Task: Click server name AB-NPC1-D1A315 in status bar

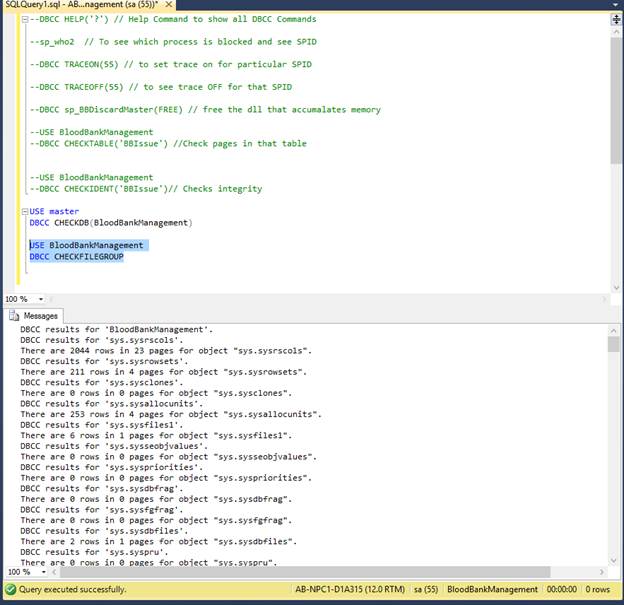Action: pos(349,589)
